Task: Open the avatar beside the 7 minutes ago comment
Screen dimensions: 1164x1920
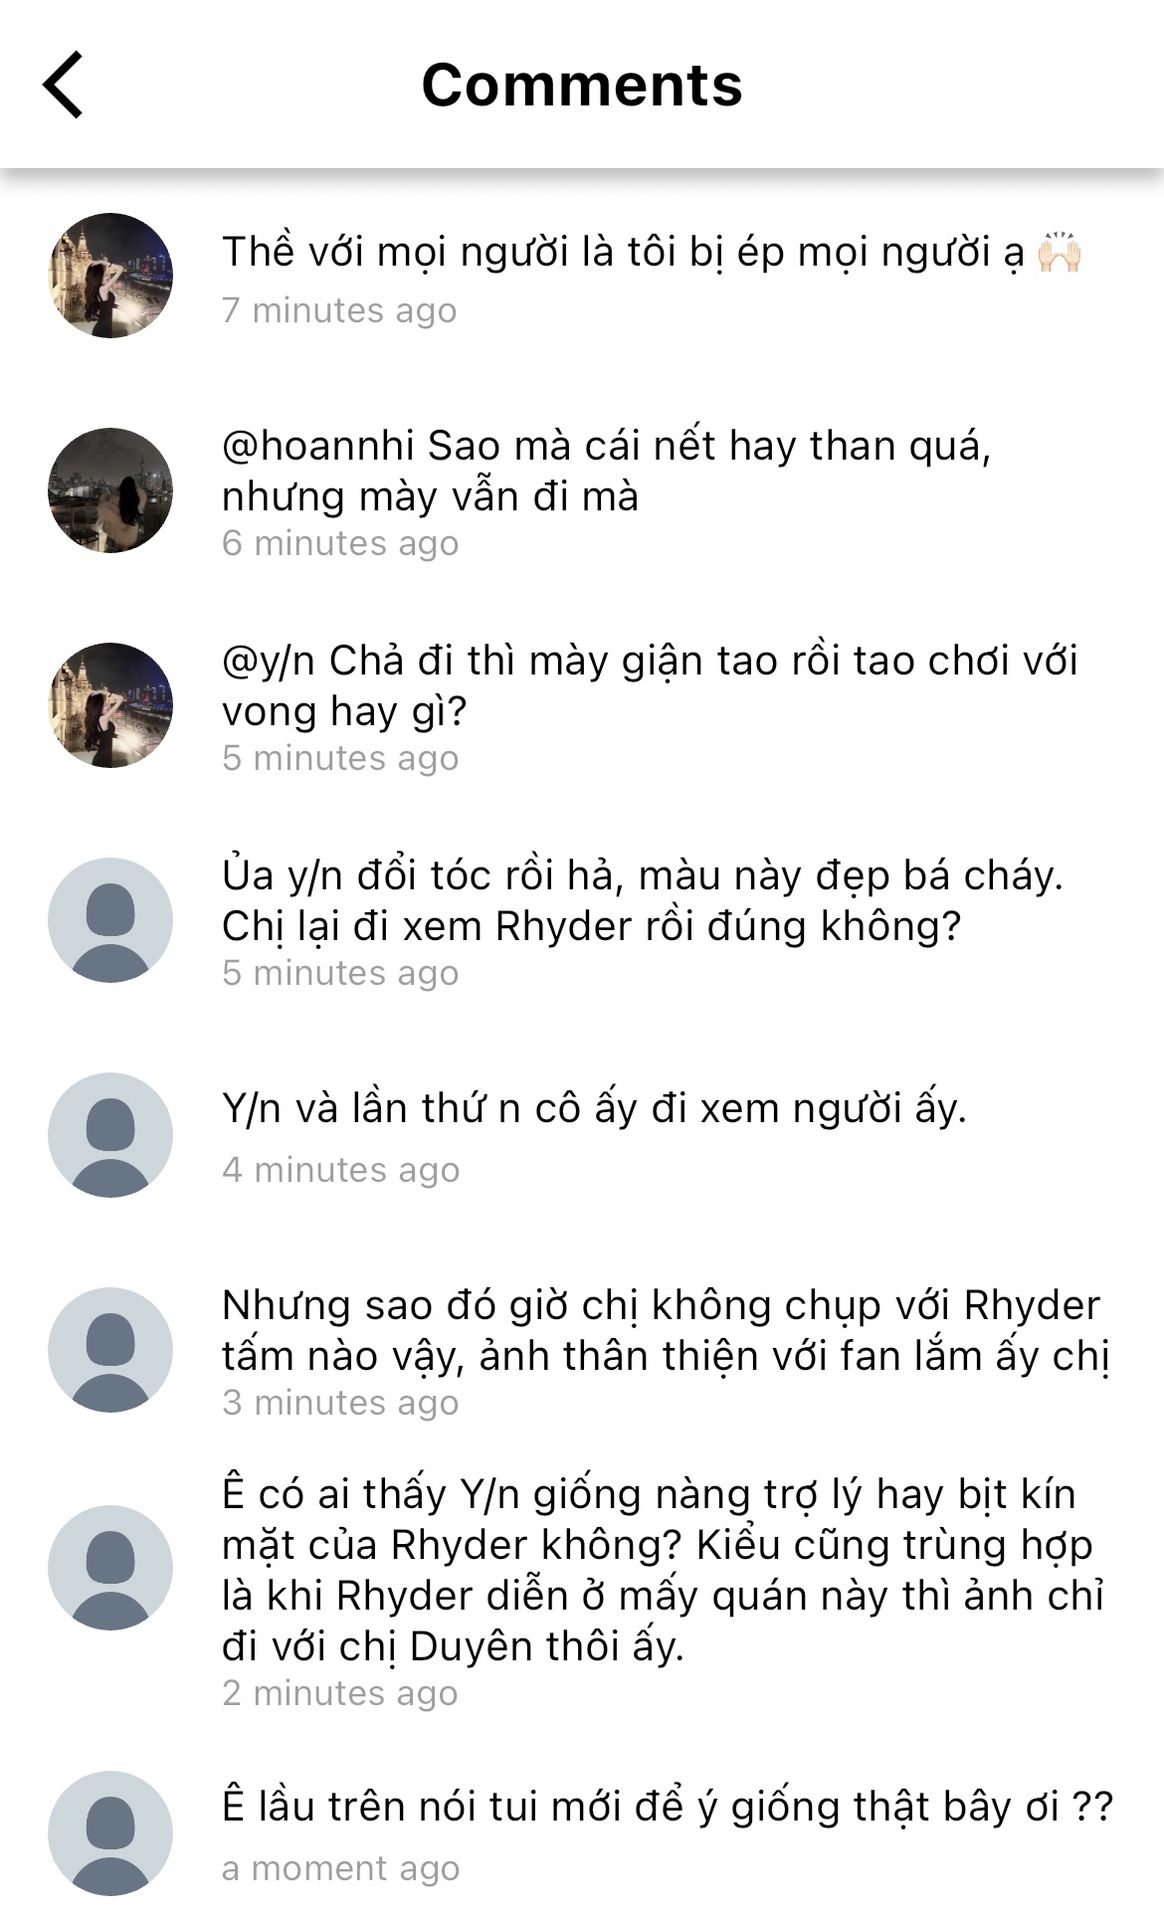Action: (110, 275)
